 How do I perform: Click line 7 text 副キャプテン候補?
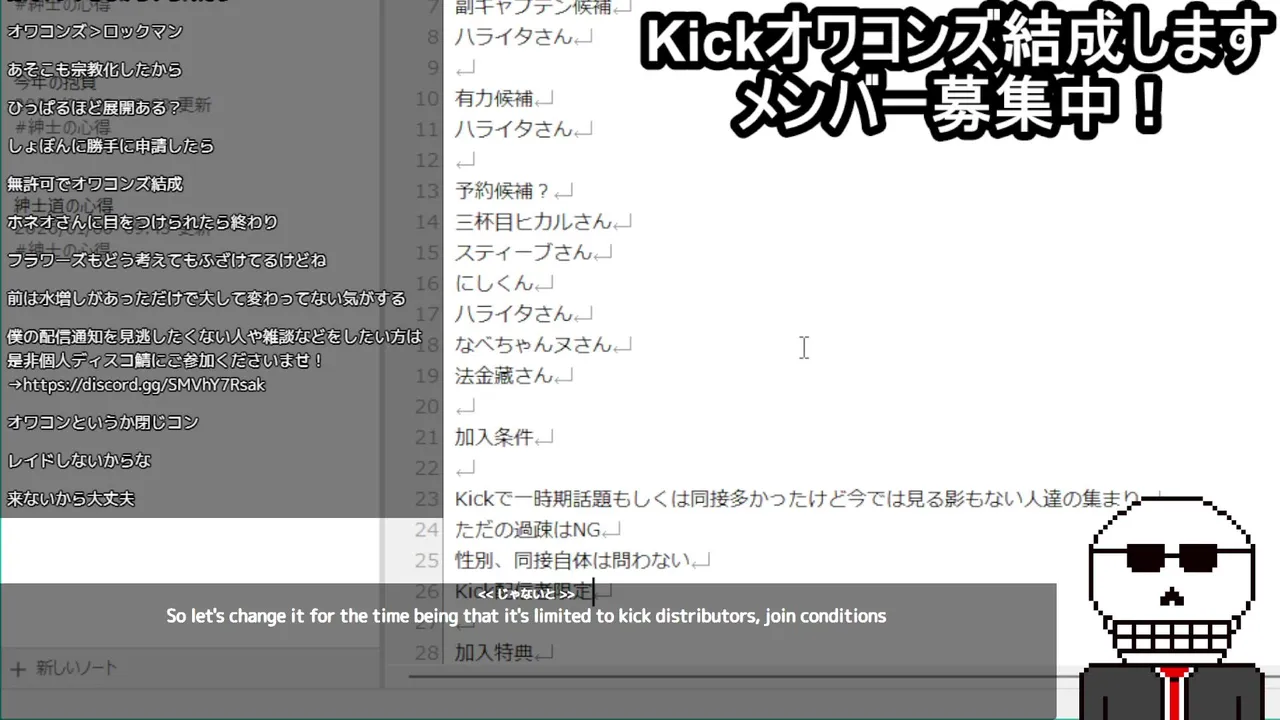tap(533, 8)
